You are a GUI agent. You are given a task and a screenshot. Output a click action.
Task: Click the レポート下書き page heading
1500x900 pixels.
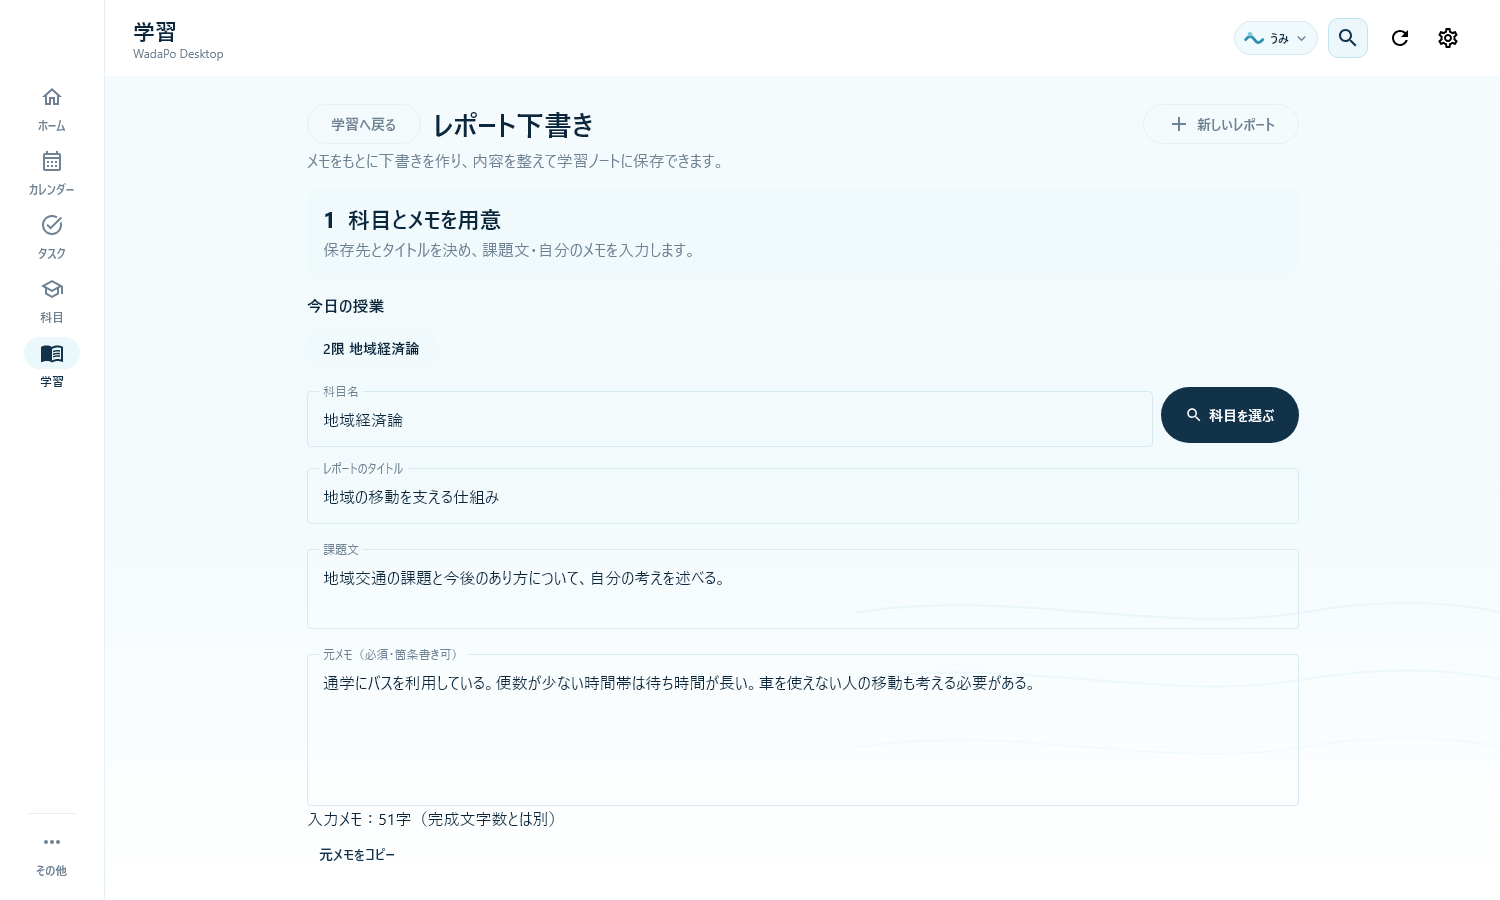514,125
